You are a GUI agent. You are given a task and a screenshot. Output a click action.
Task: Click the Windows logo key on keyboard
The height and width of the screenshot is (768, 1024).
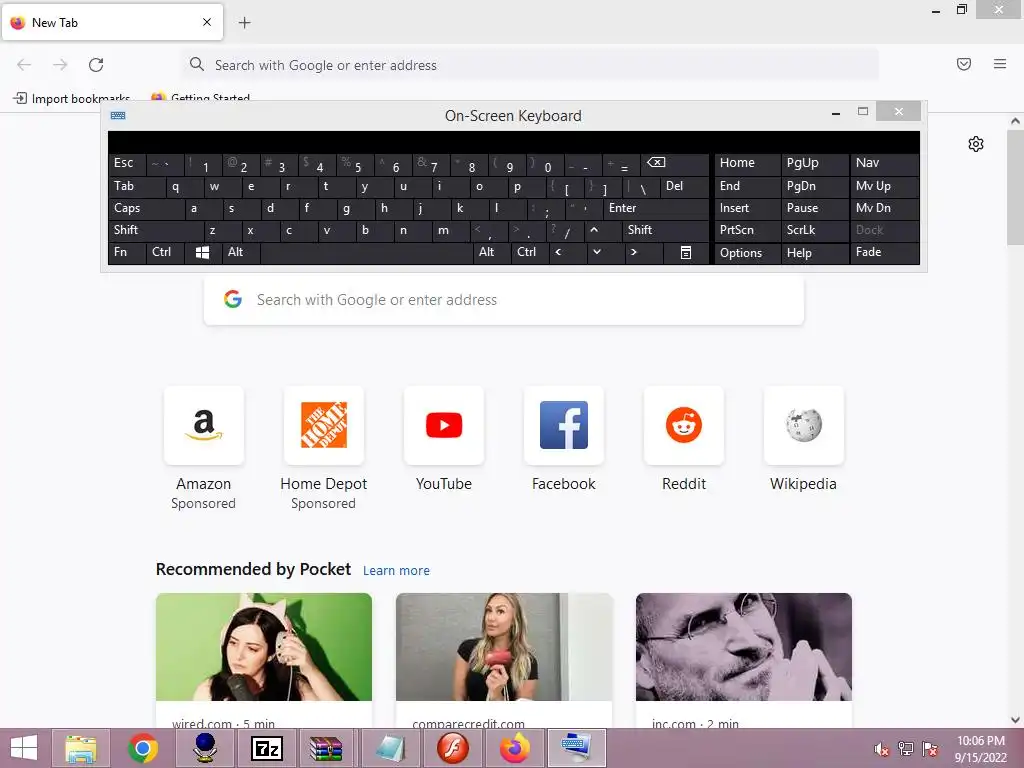[202, 253]
